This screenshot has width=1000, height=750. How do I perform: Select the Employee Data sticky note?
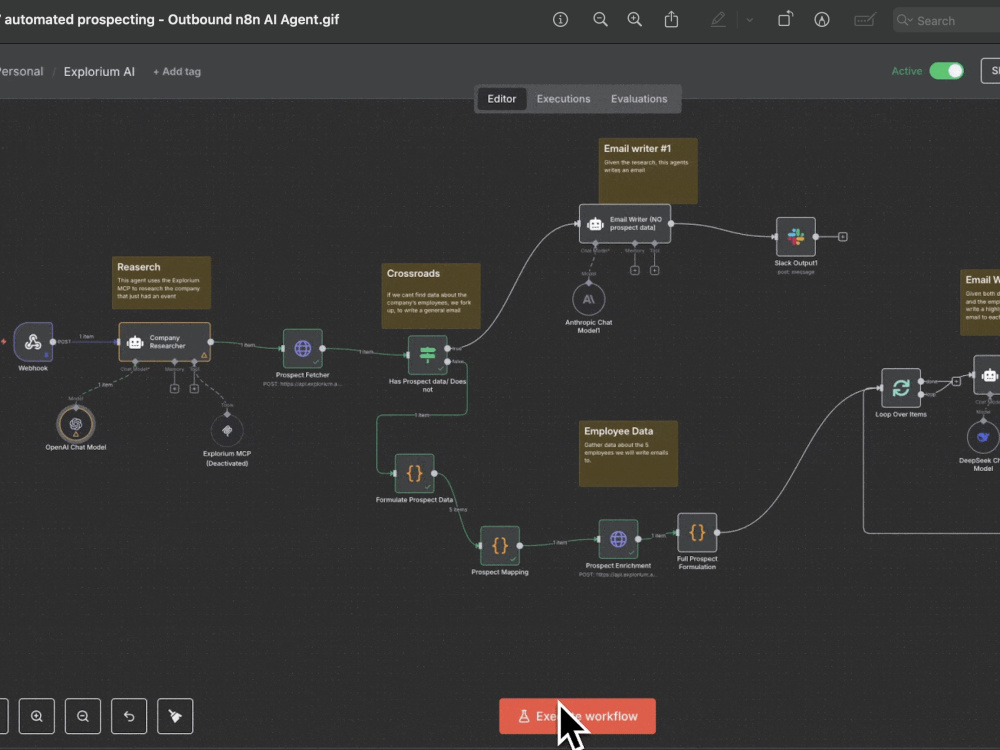(x=628, y=453)
